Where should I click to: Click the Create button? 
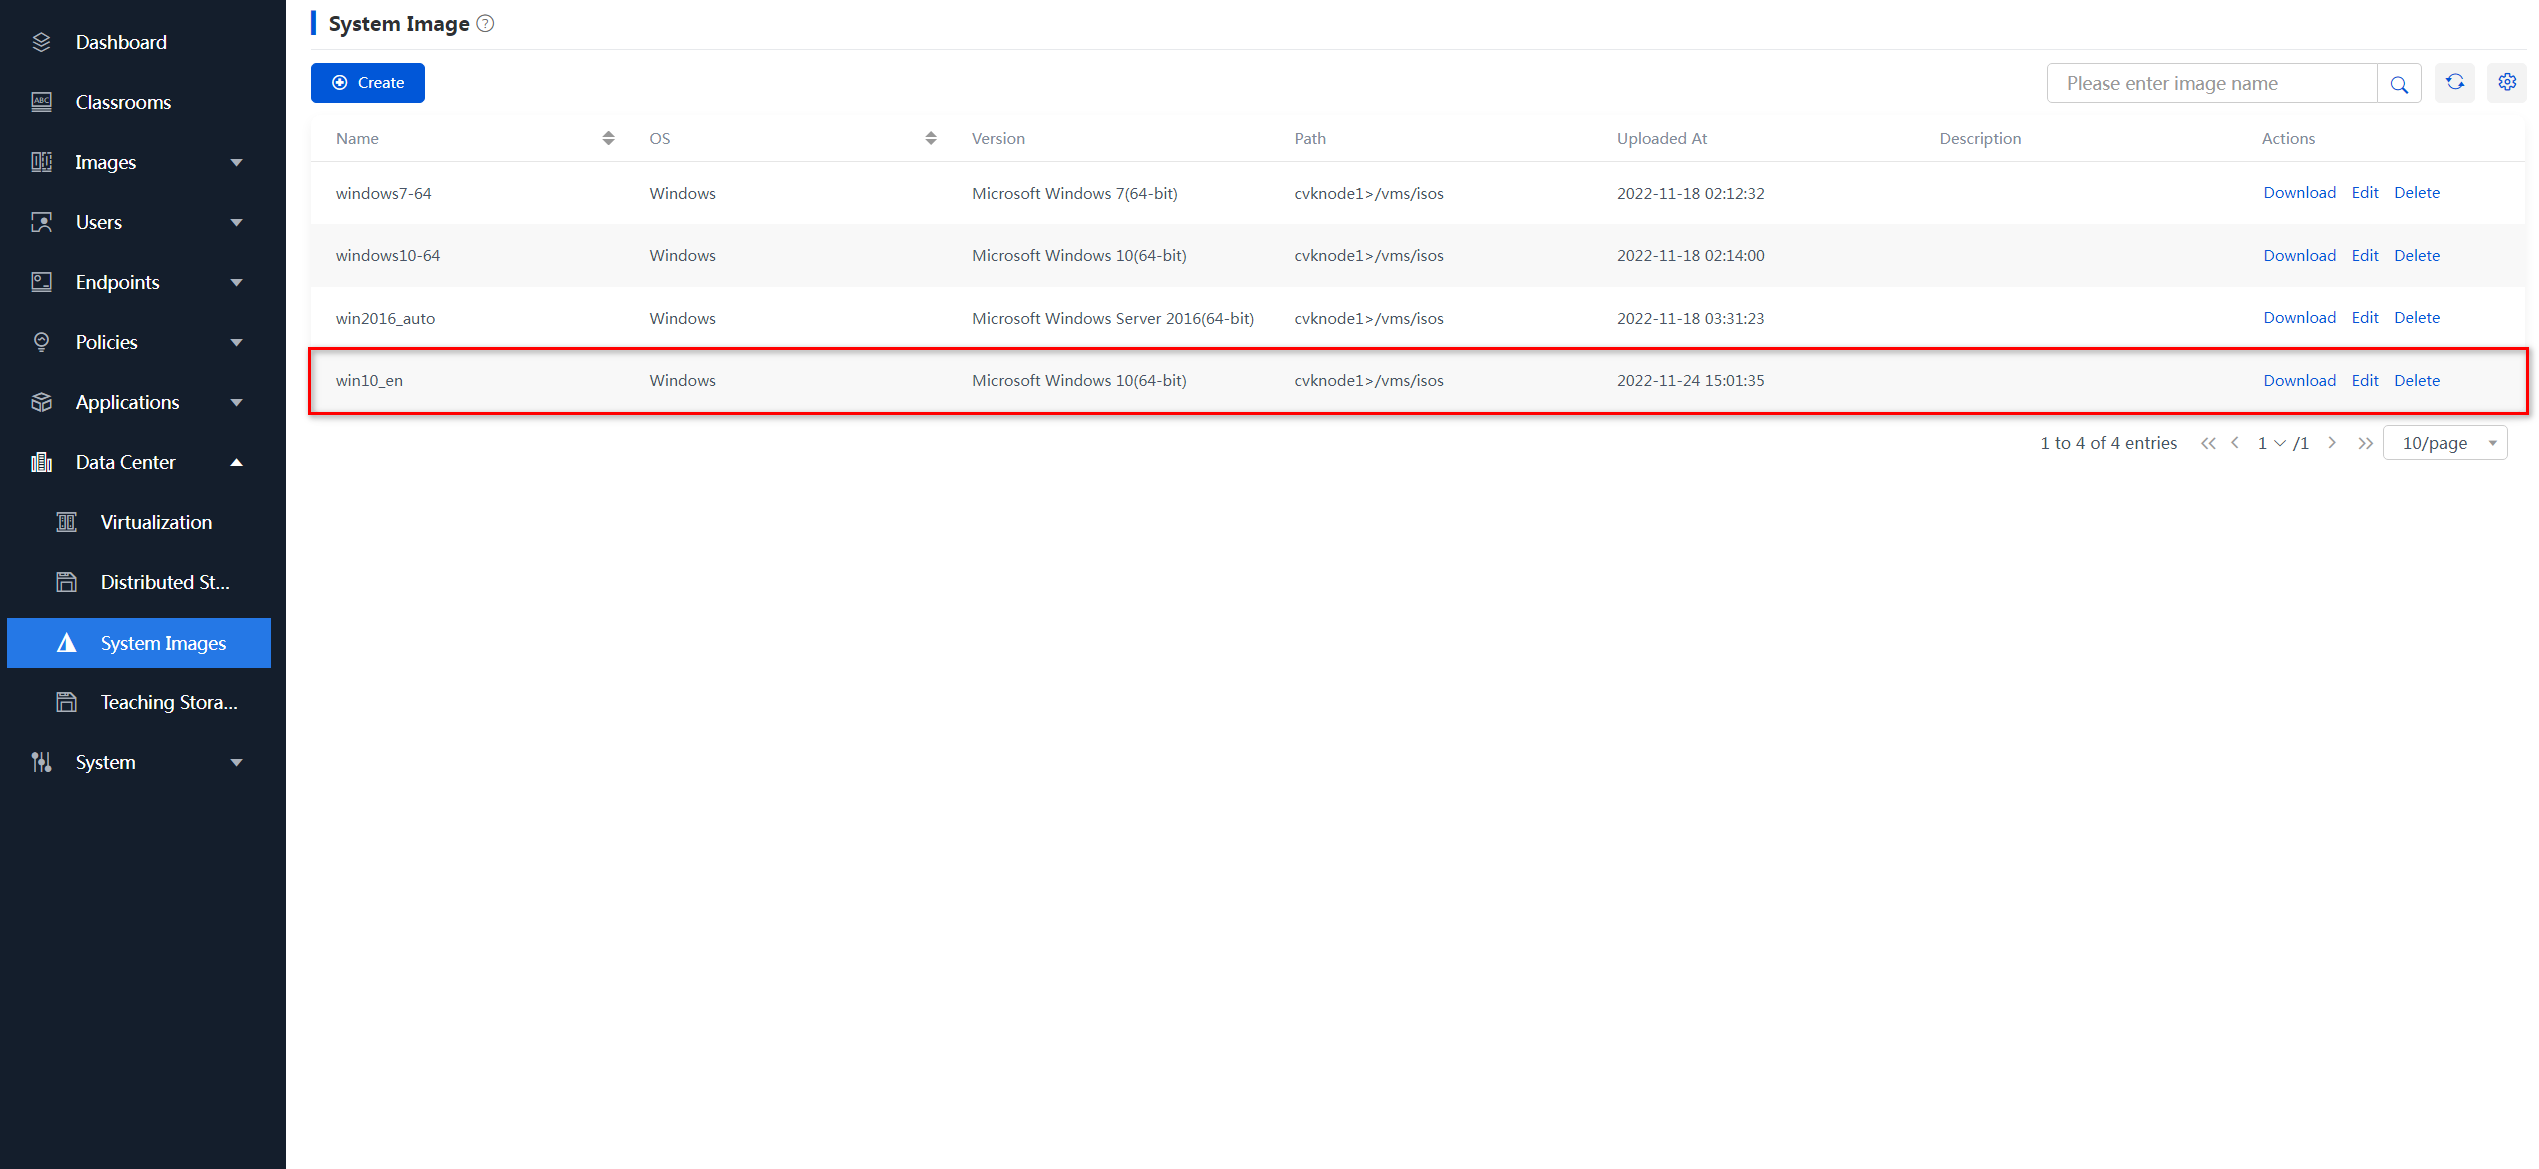click(x=368, y=83)
